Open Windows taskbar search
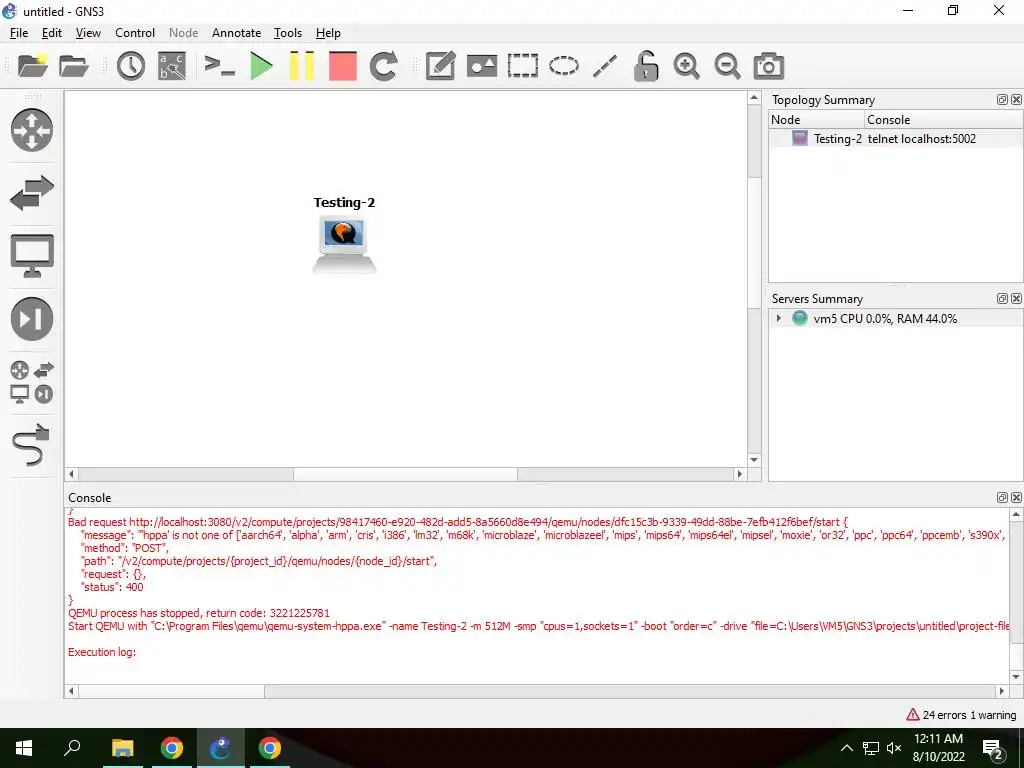The image size is (1024, 768). [72, 748]
